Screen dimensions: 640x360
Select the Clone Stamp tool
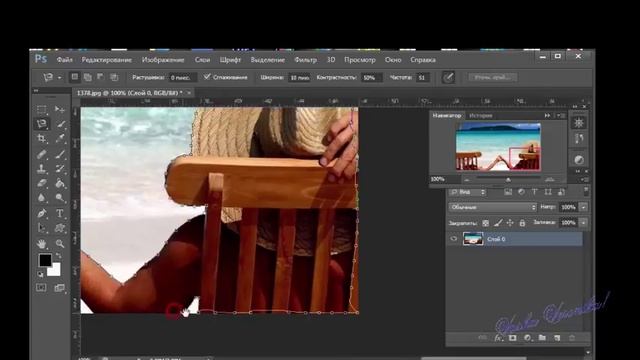pyautogui.click(x=41, y=168)
